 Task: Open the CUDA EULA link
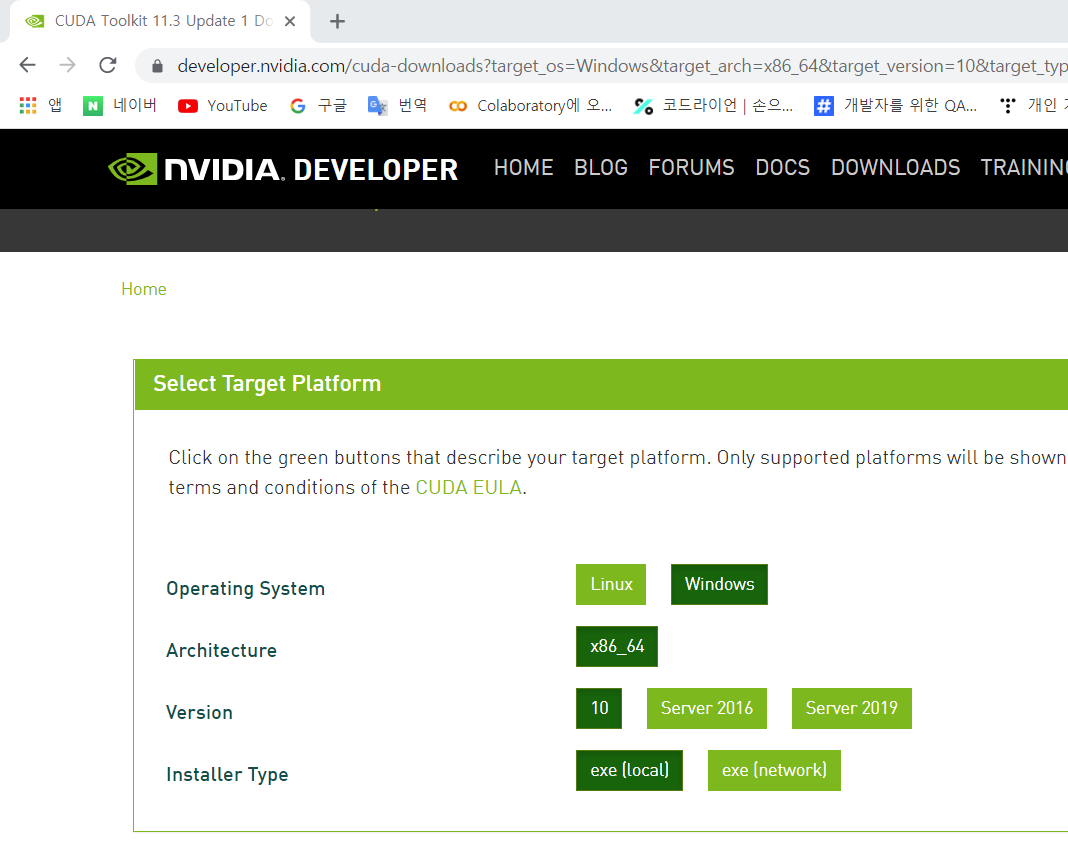coord(469,488)
